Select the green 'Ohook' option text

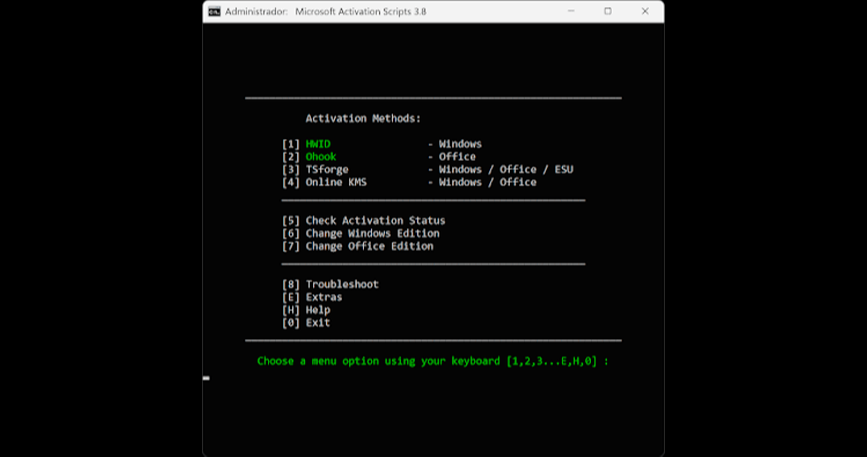click(321, 157)
